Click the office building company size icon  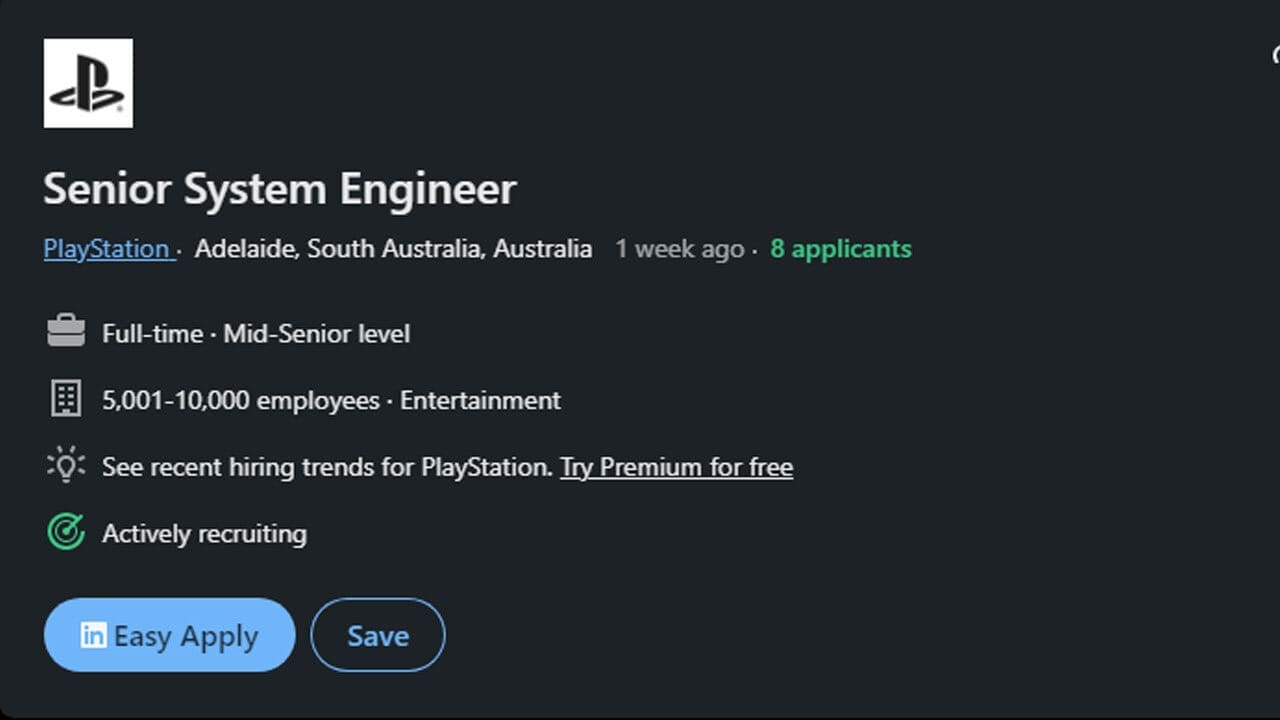(x=66, y=399)
